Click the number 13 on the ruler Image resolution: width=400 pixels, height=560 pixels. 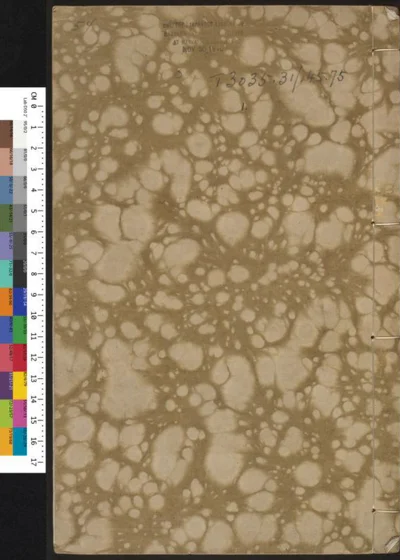point(34,379)
